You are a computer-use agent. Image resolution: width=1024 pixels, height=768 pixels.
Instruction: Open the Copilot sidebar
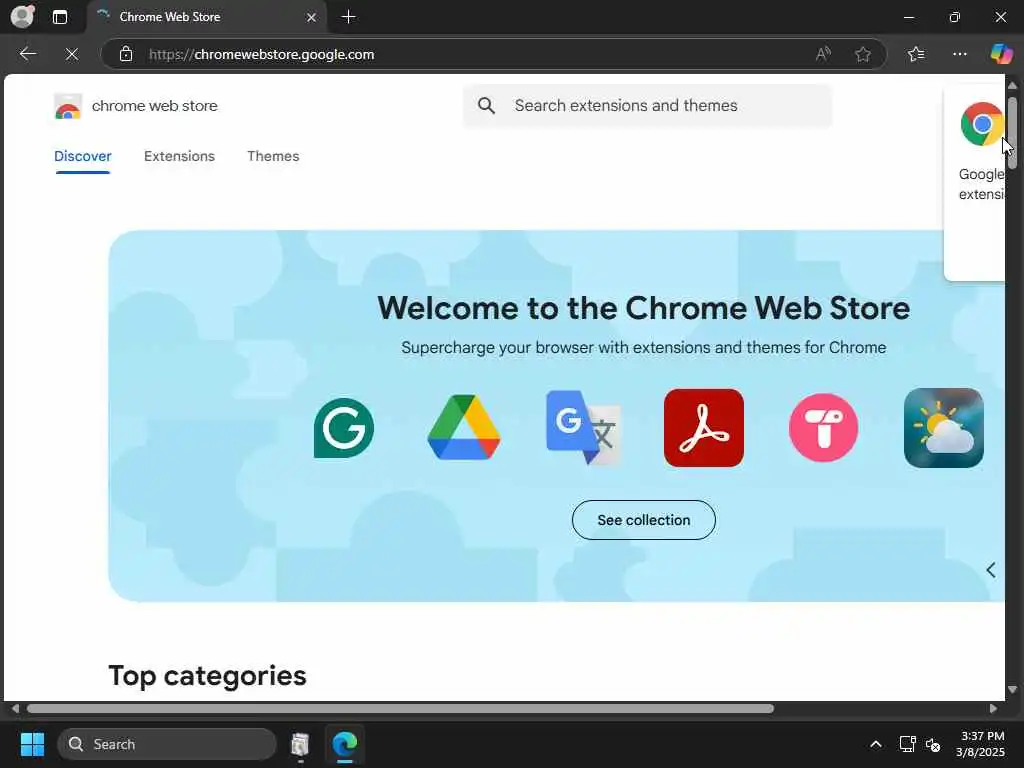(1001, 54)
